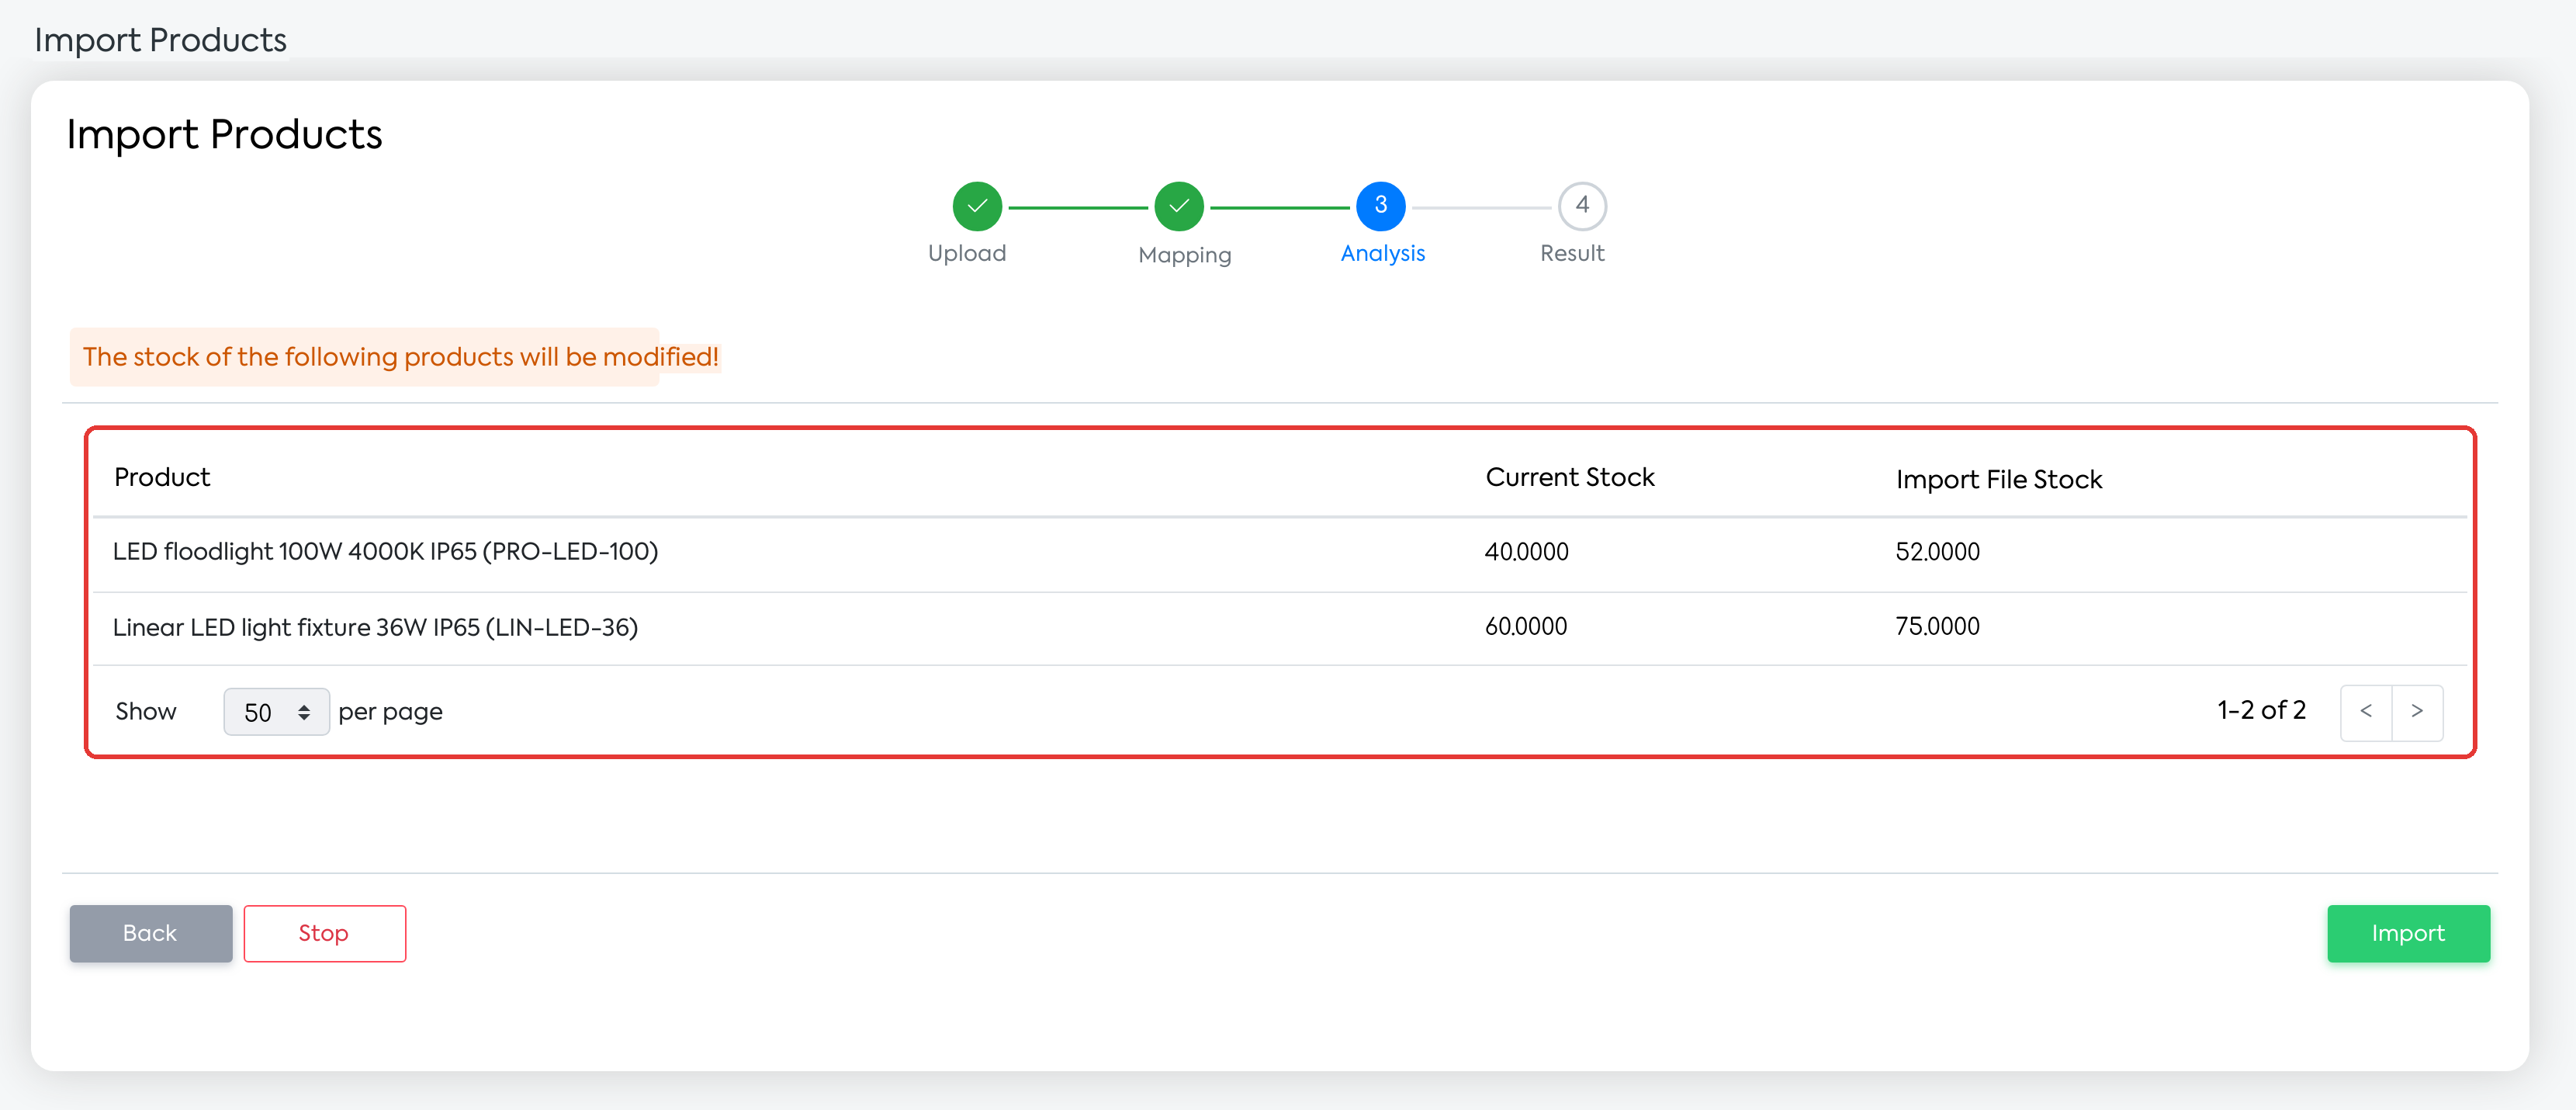The width and height of the screenshot is (2576, 1110).
Task: Click the Import Products breadcrumb title
Action: click(x=160, y=40)
